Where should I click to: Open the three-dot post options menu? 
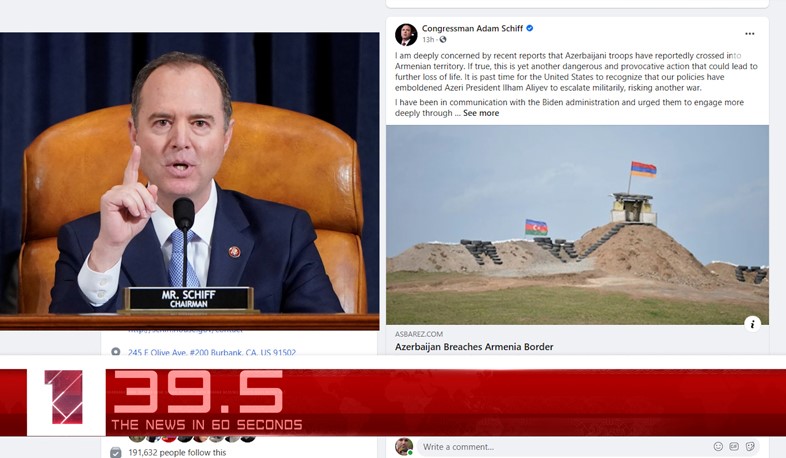point(749,34)
